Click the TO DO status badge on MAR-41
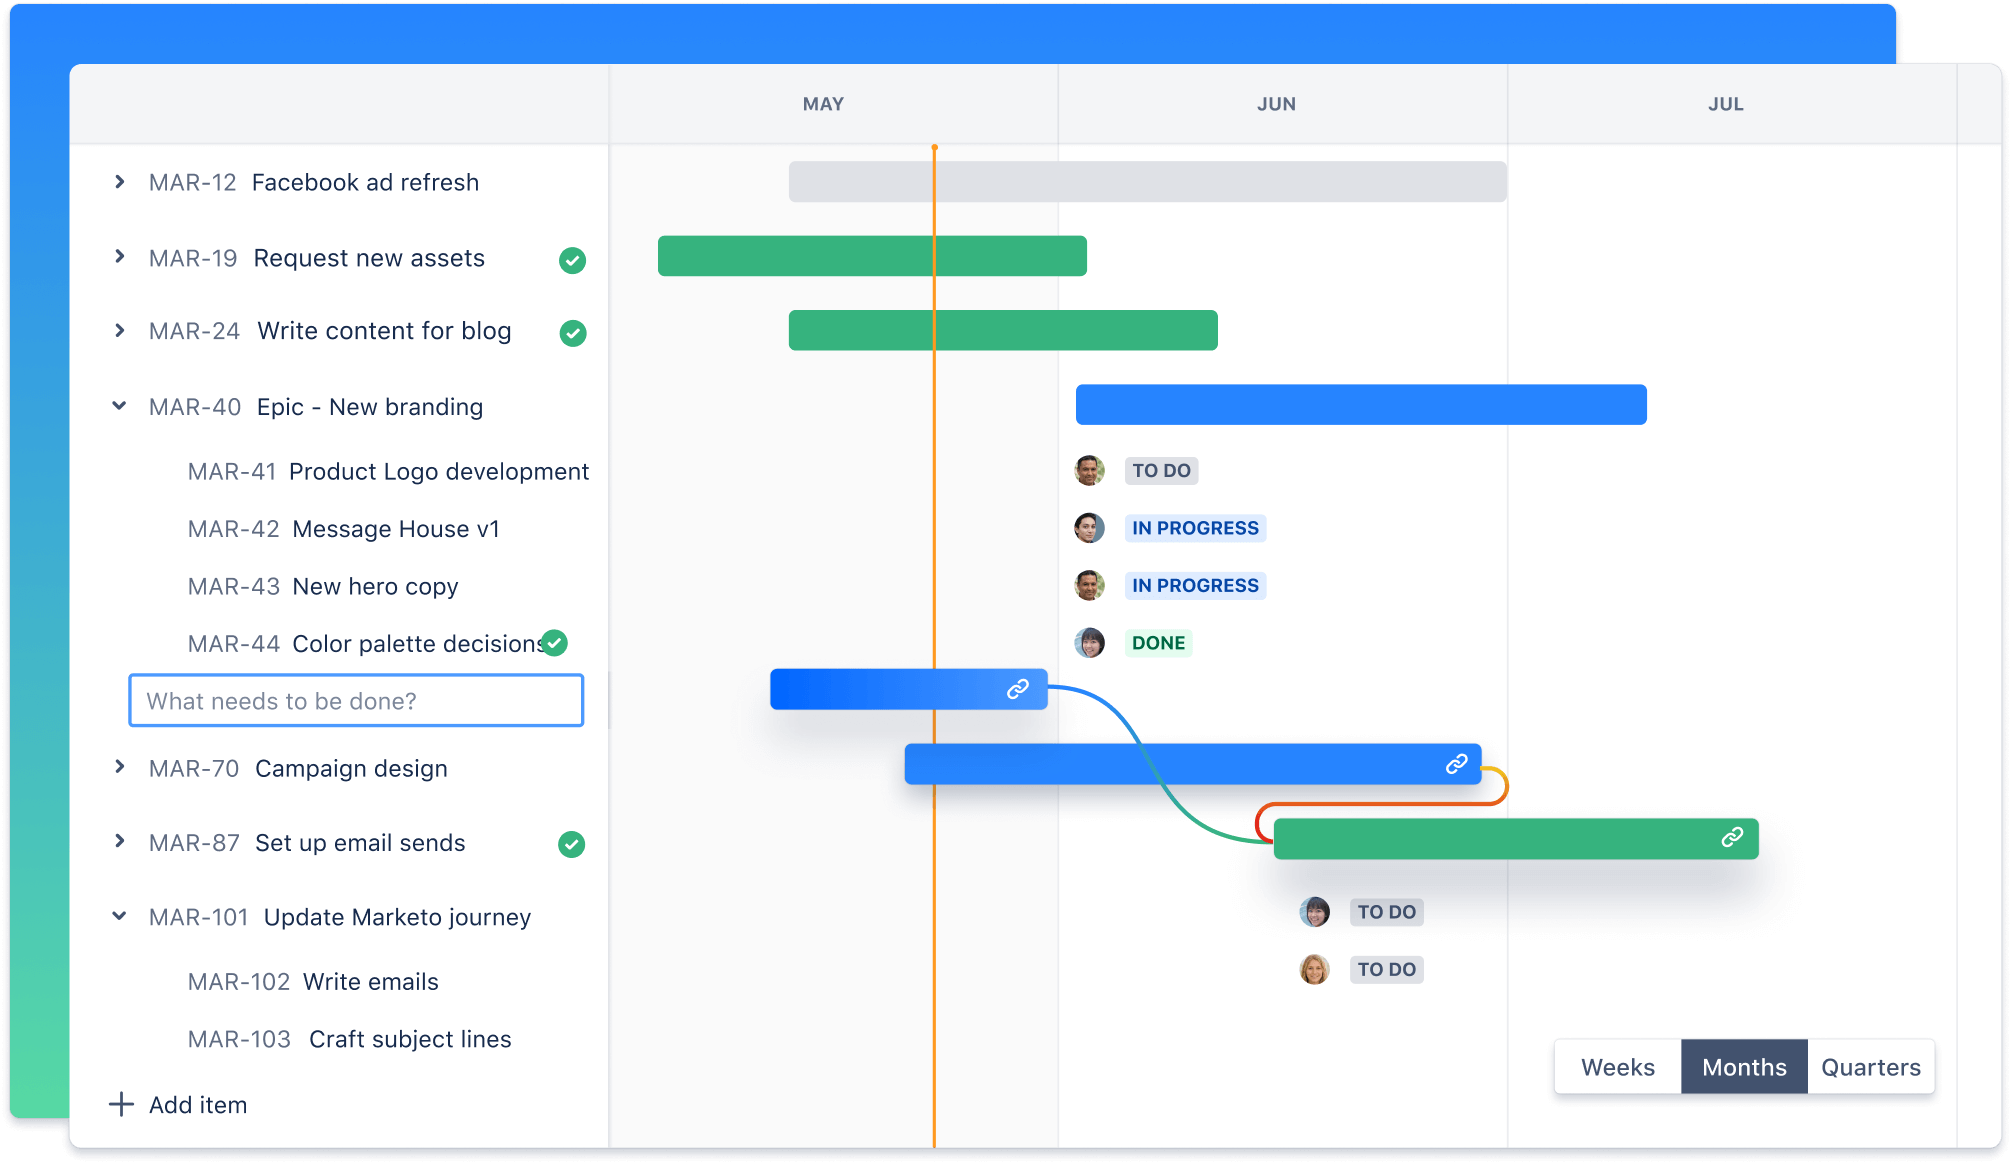The height and width of the screenshot is (1164, 2012). tap(1163, 471)
